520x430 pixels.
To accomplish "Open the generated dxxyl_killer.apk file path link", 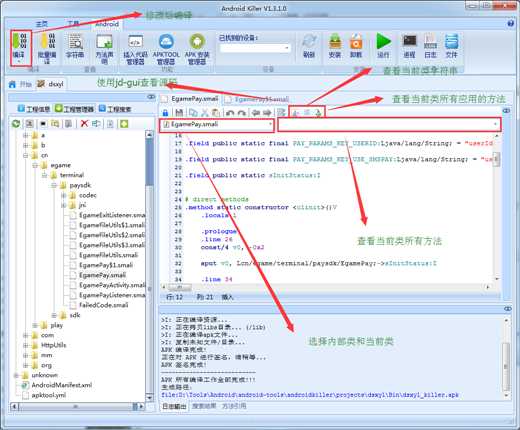I will click(310, 395).
